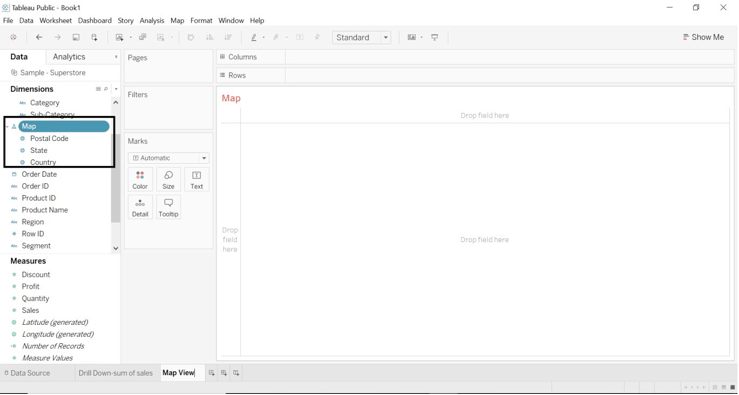Open the Drill Down-sum of sales sheet

point(115,373)
